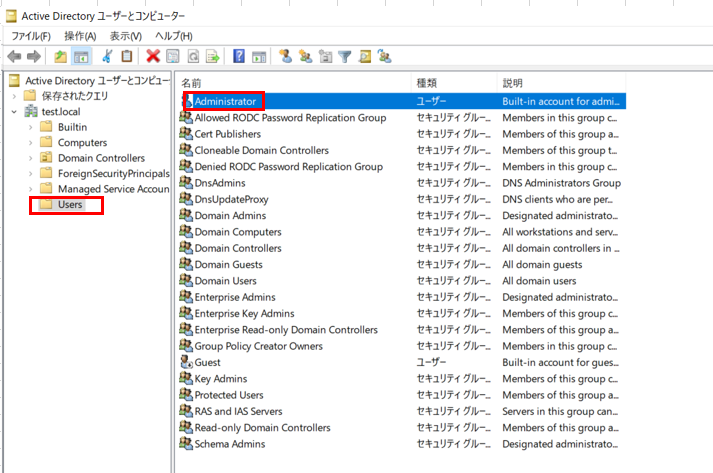Click the Cut scissors icon

tap(107, 56)
